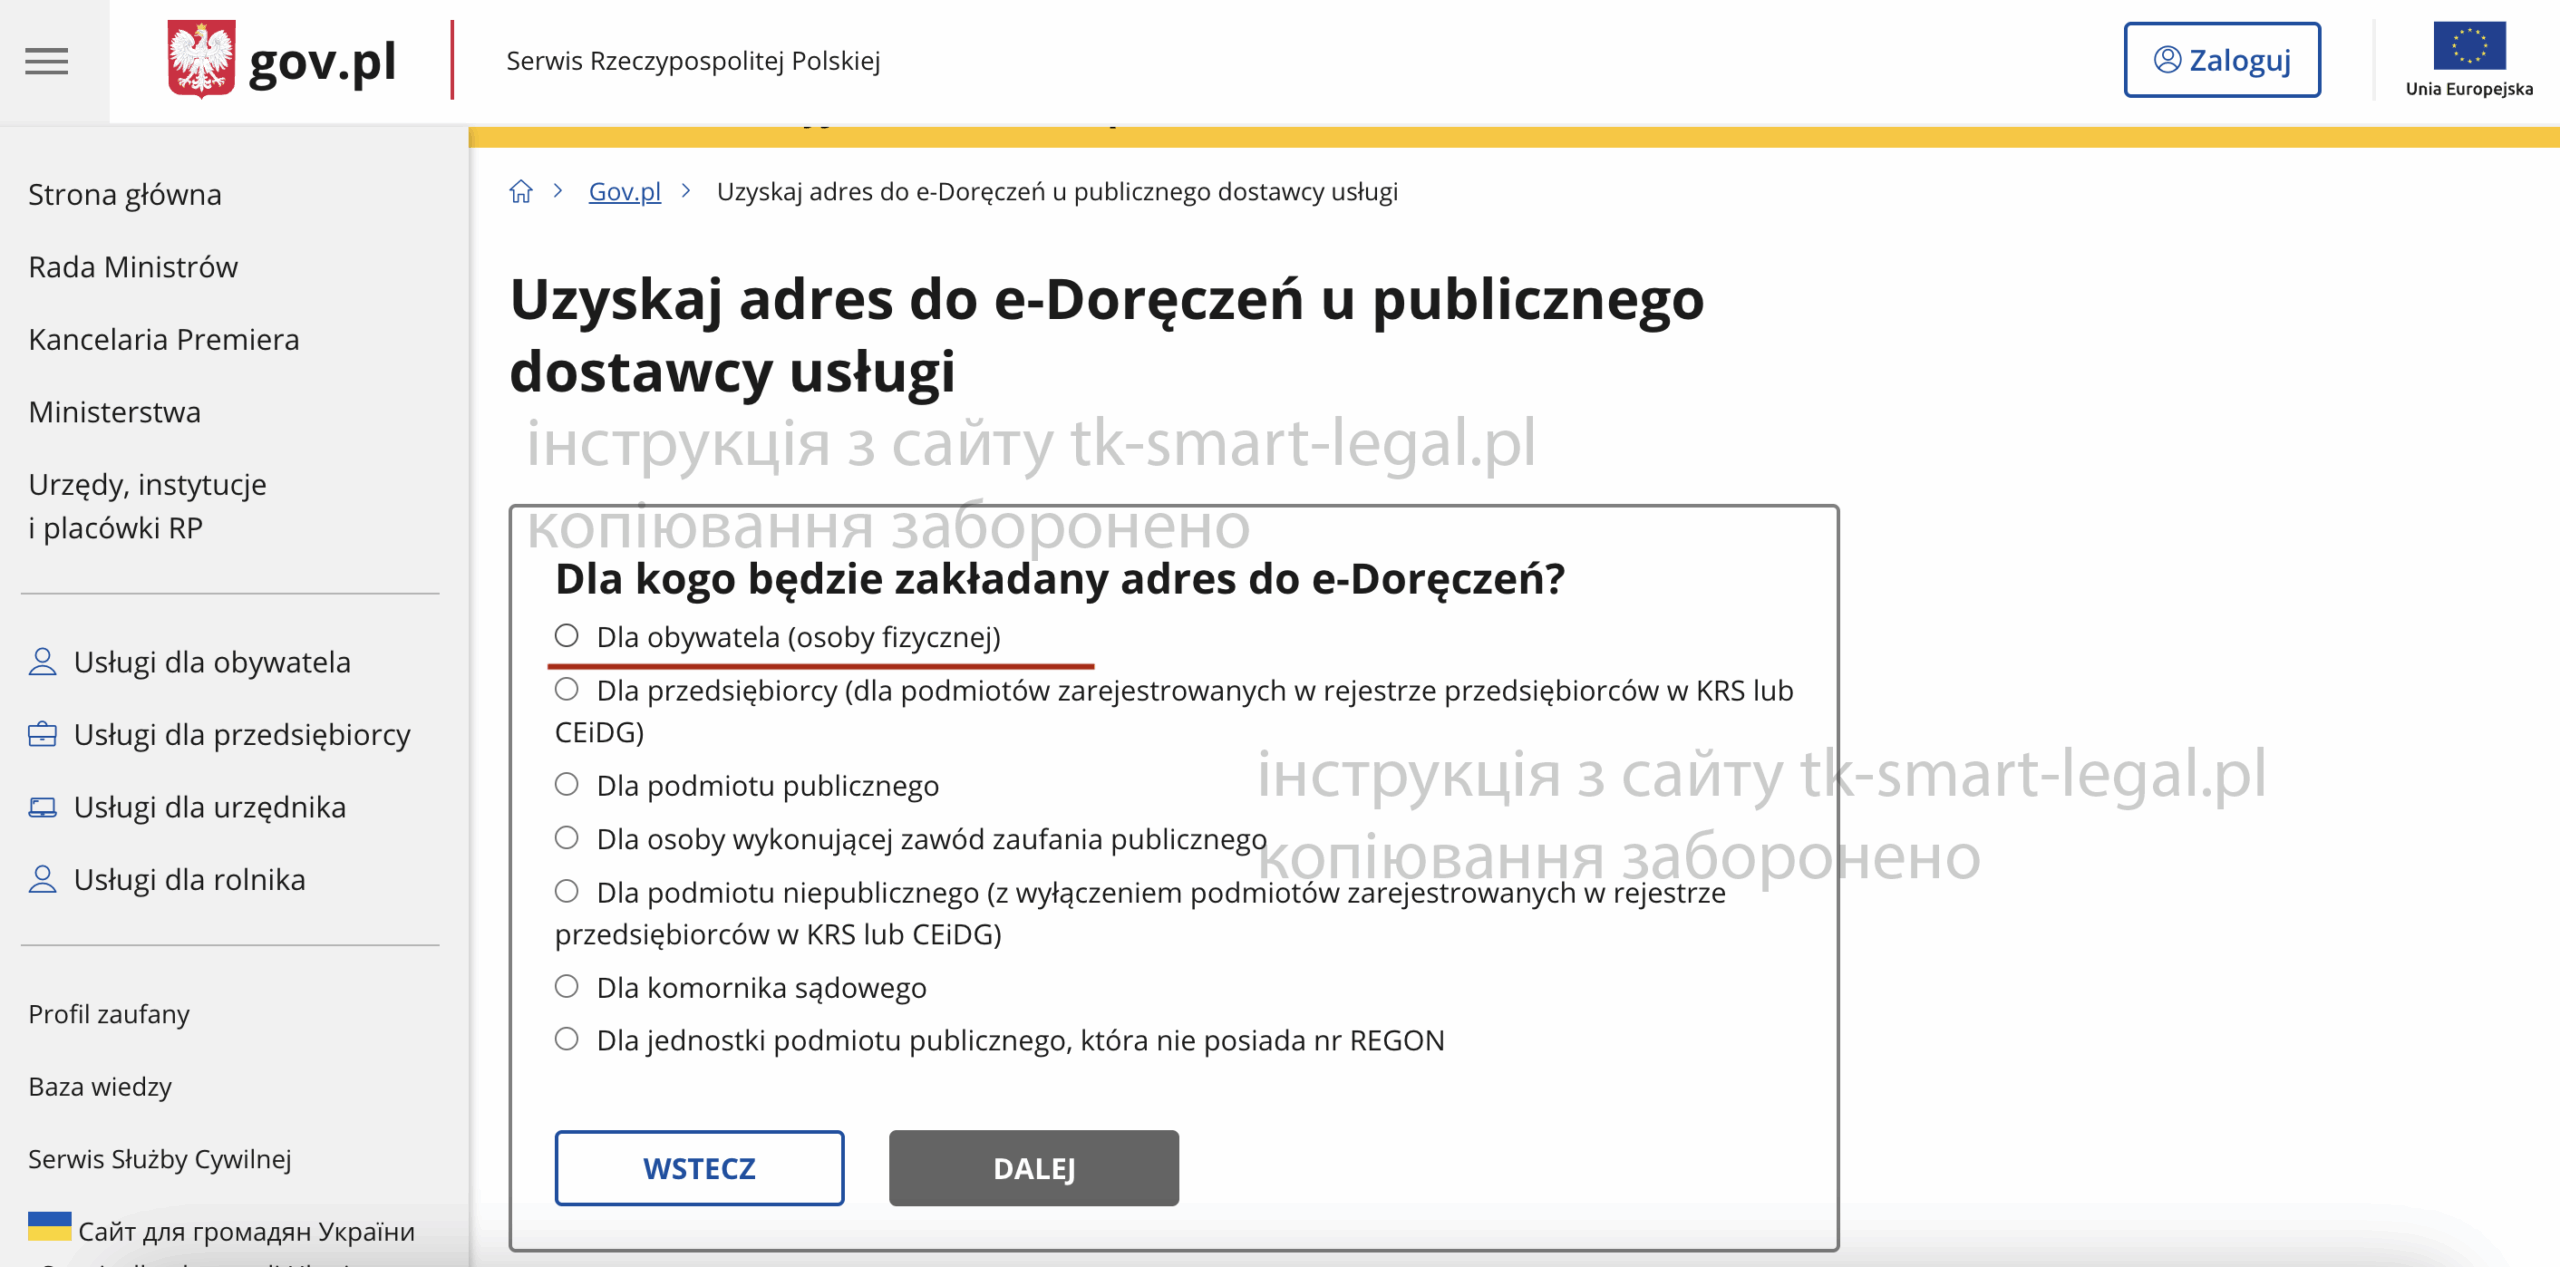
Task: Click the laptop icon for Usługi dla urzędnika
Action: pos(43,807)
